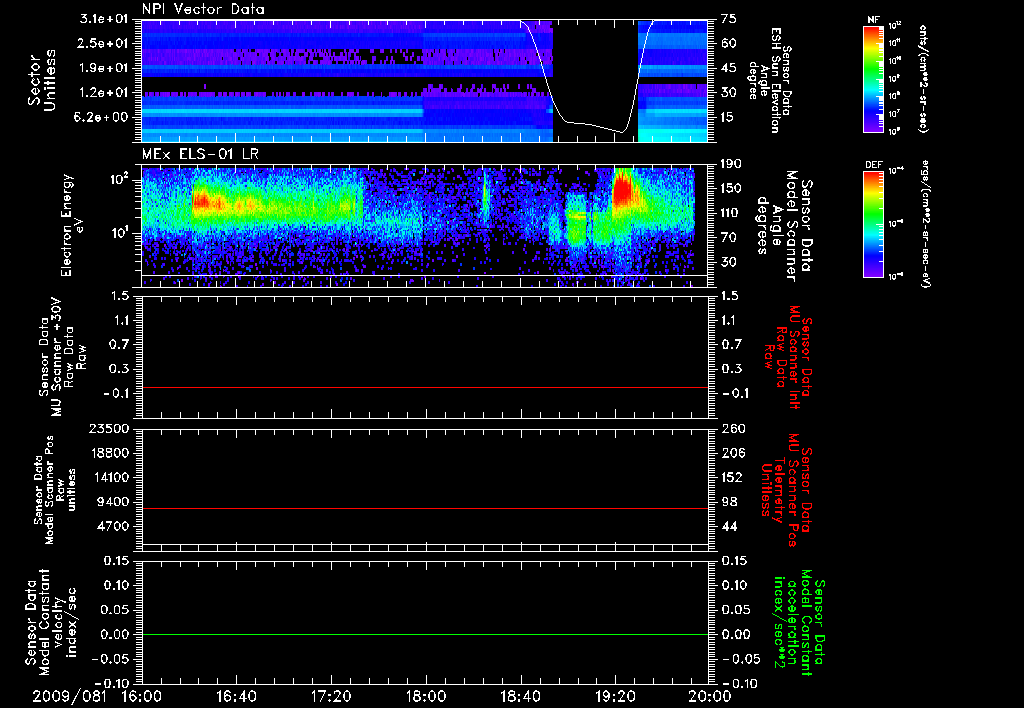Click the "110" scanner angle tick label
1024x708 pixels.
[x=732, y=213]
